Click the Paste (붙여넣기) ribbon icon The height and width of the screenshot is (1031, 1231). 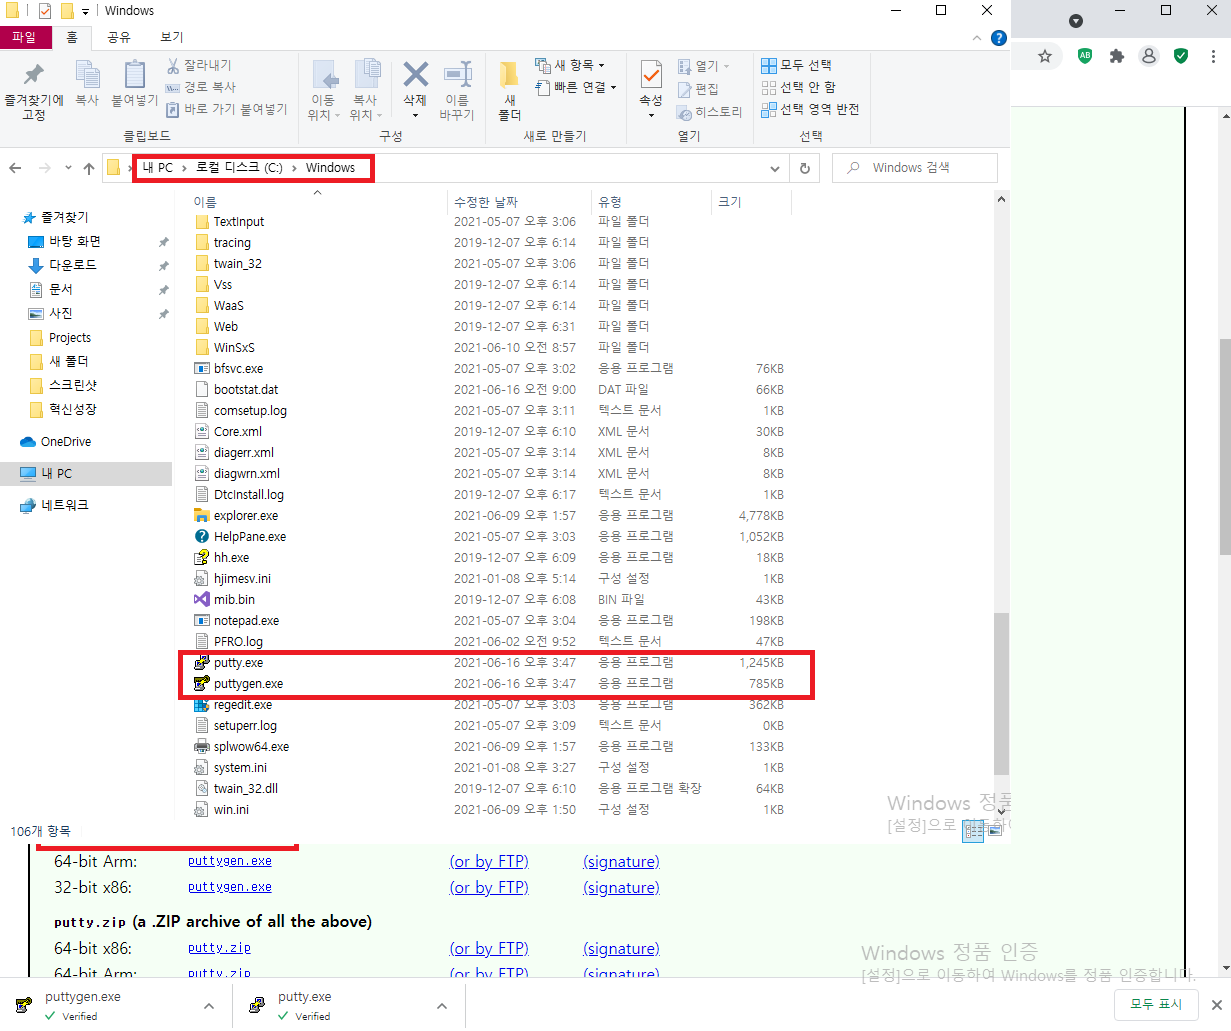(x=135, y=74)
